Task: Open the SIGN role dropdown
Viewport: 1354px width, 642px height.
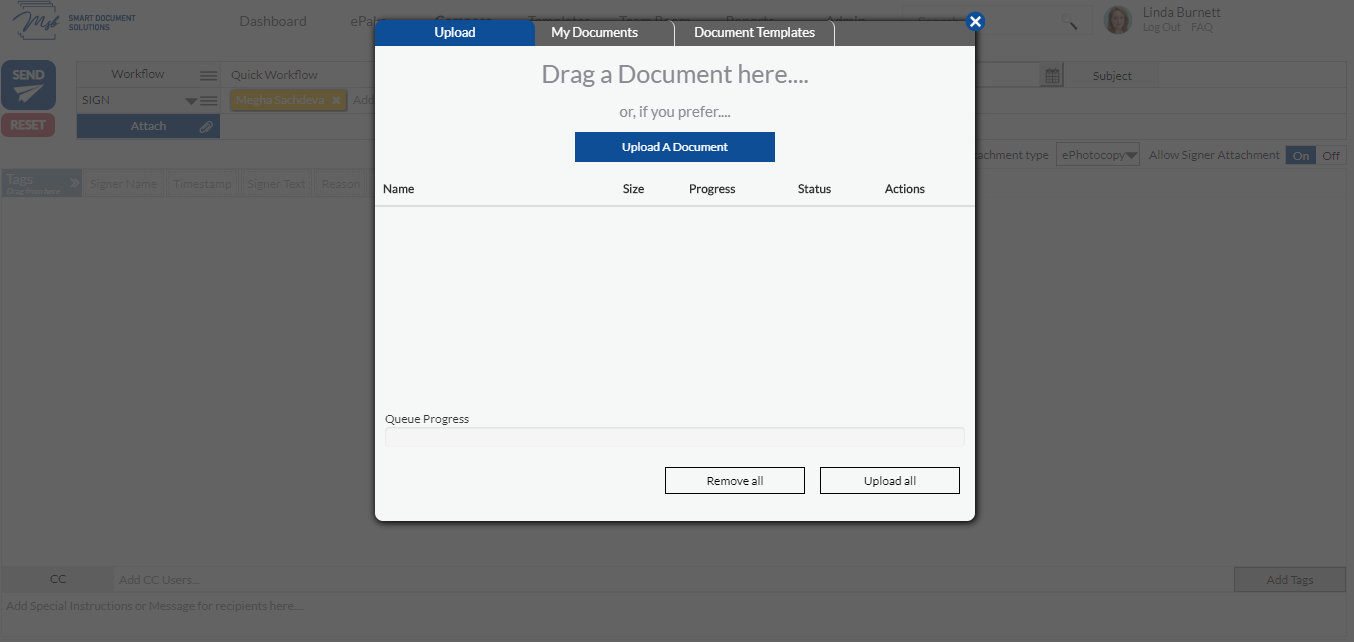Action: pos(188,99)
